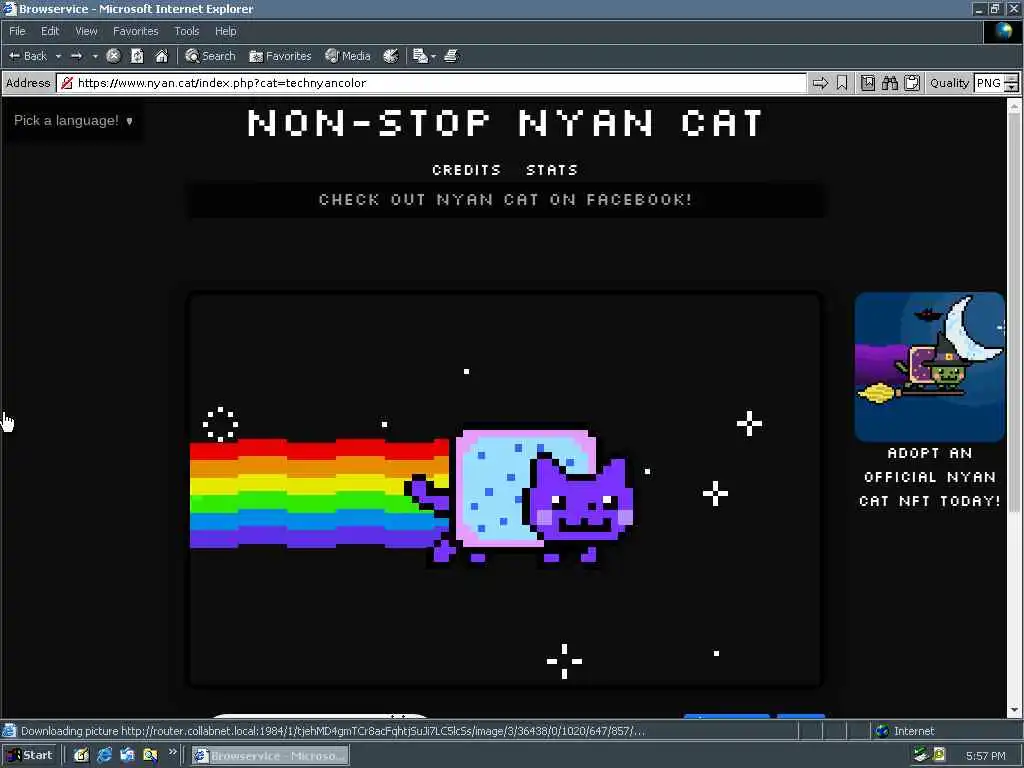Open the Favorites menu
Viewport: 1024px width, 768px height.
point(135,31)
